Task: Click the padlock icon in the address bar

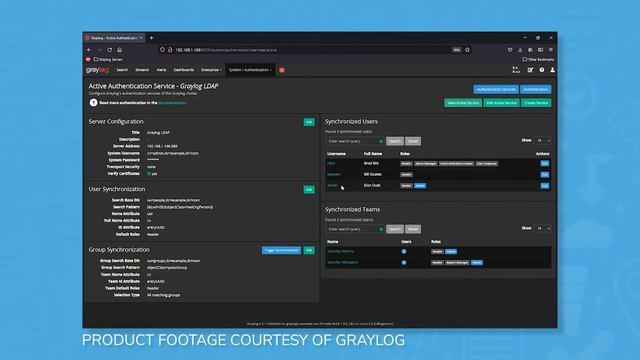Action: [x=170, y=50]
